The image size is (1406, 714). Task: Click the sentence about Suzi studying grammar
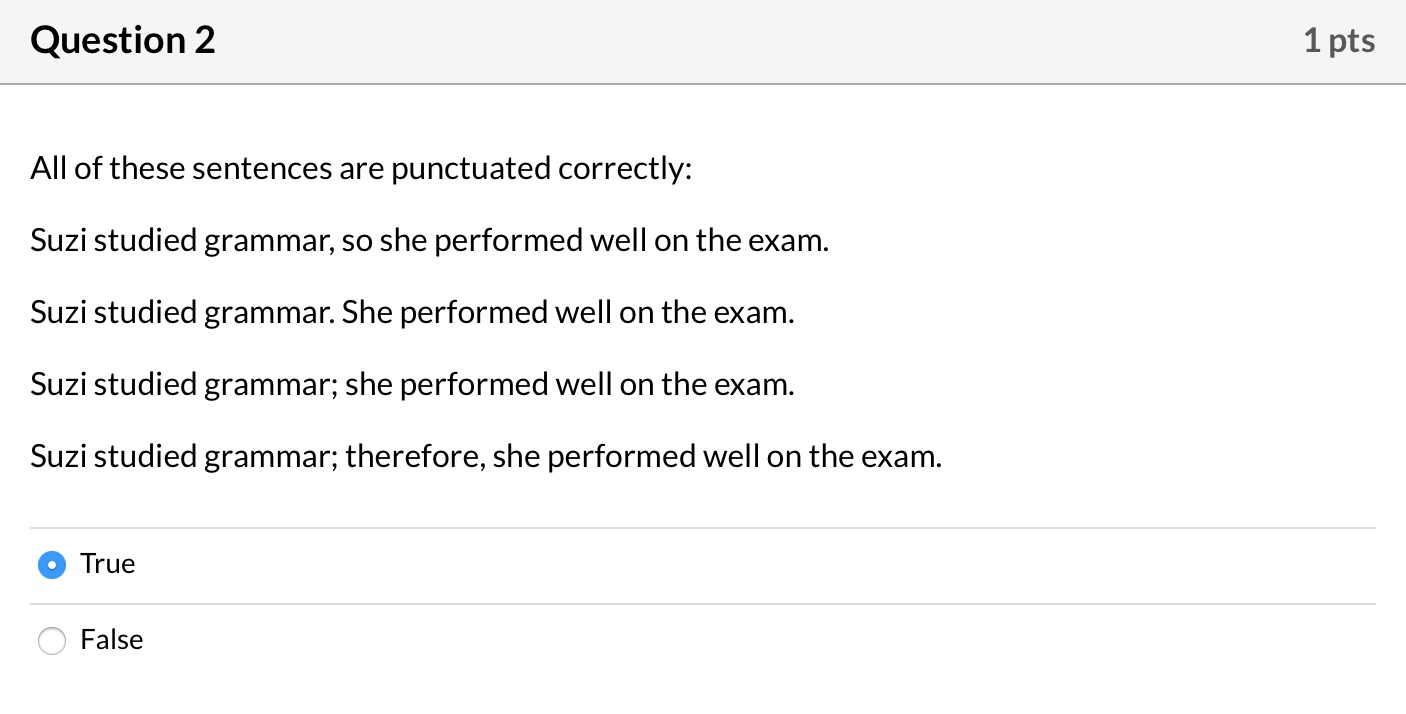pyautogui.click(x=430, y=240)
